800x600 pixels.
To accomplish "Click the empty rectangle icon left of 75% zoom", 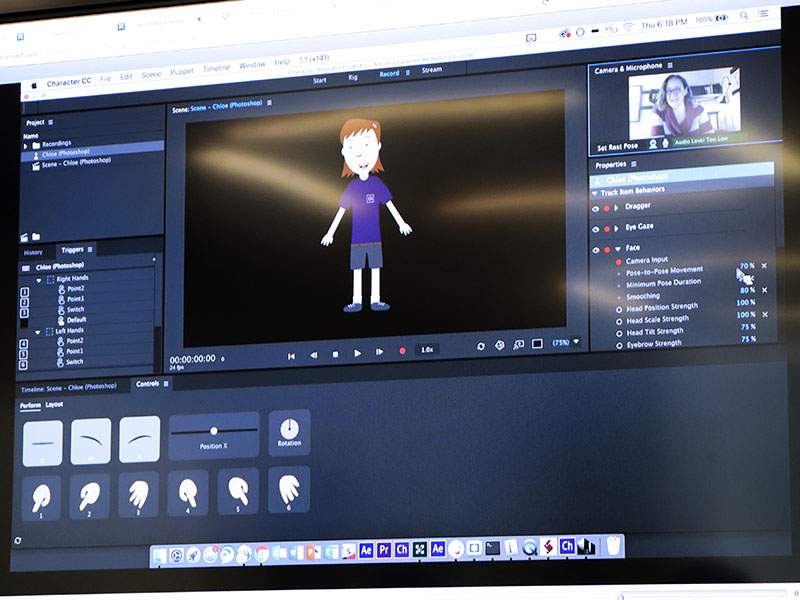I will (537, 344).
